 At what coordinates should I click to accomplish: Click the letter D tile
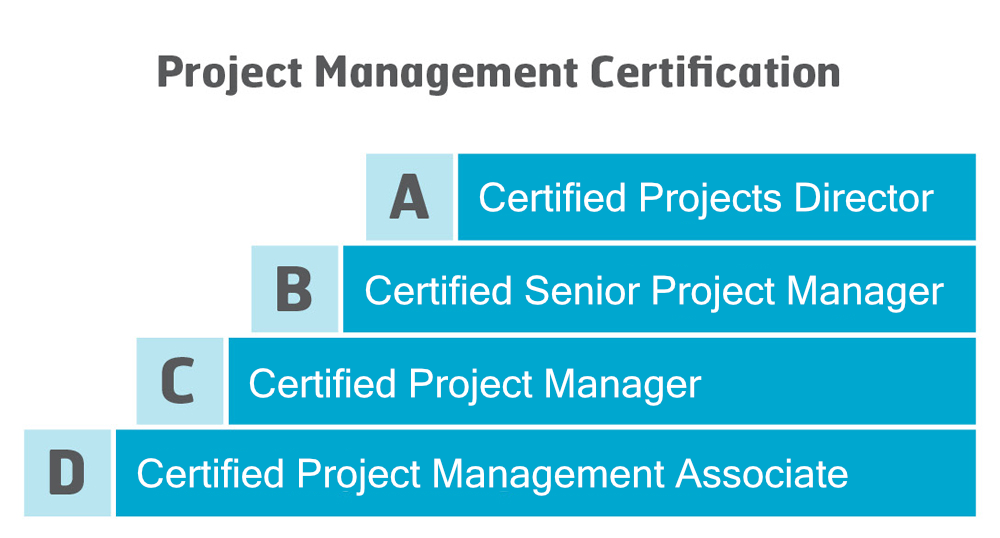68,473
